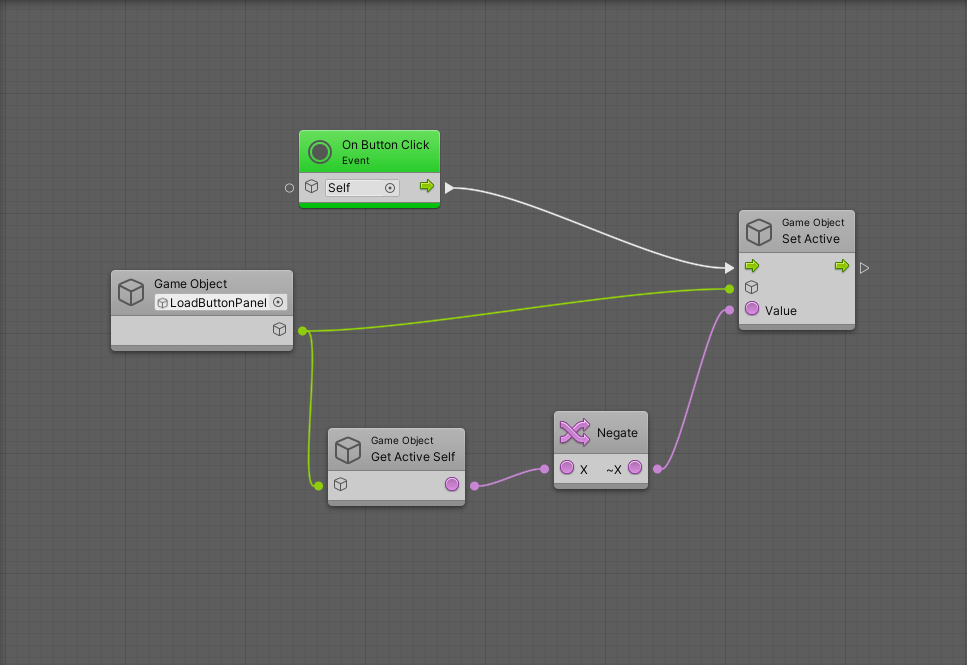Click Set Active's green control output arrow

842,266
